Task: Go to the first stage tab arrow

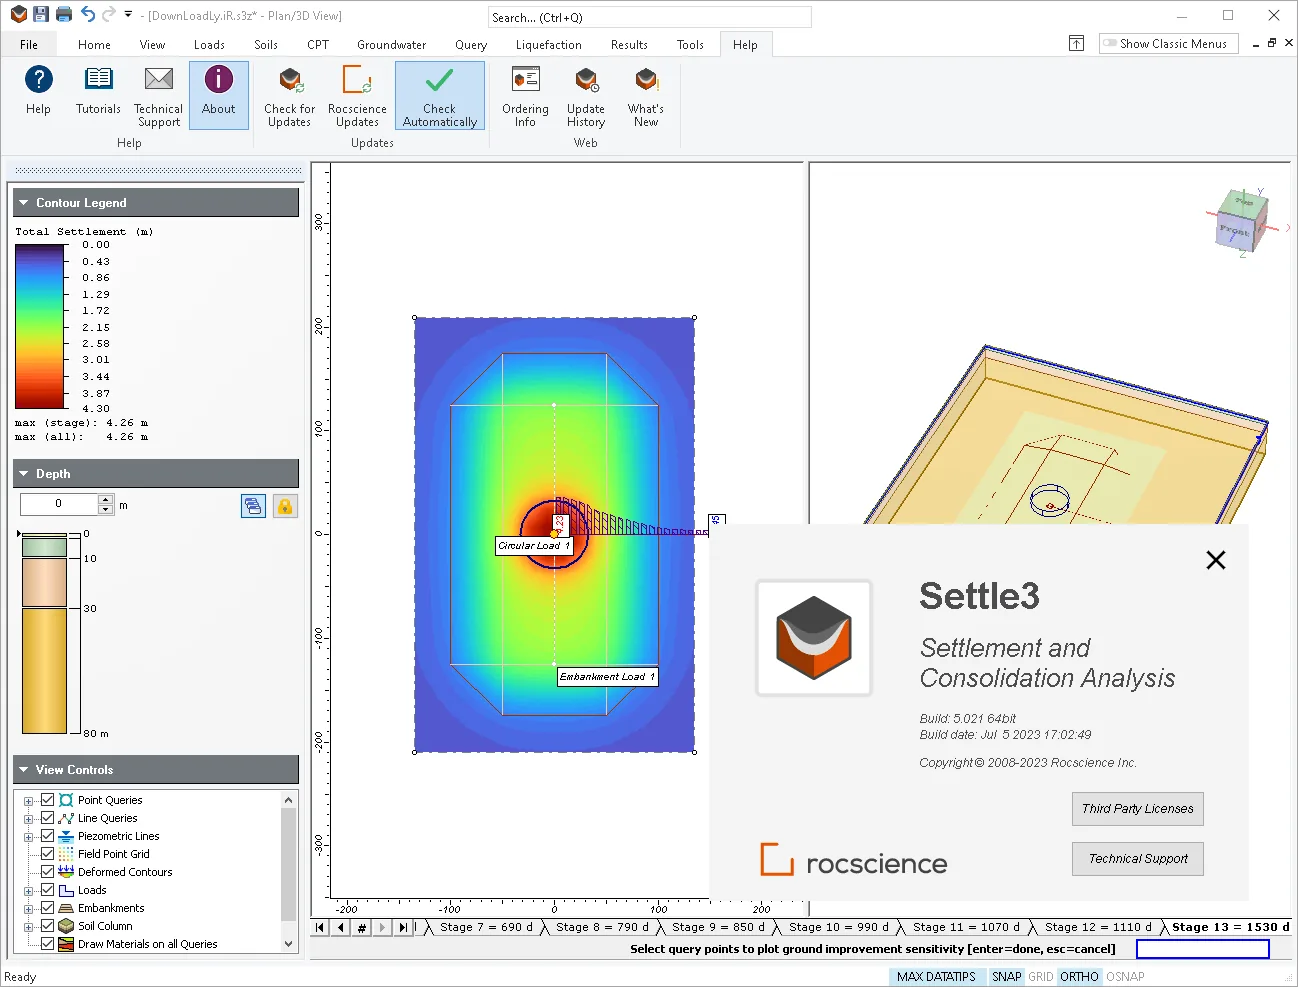Action: tap(320, 927)
